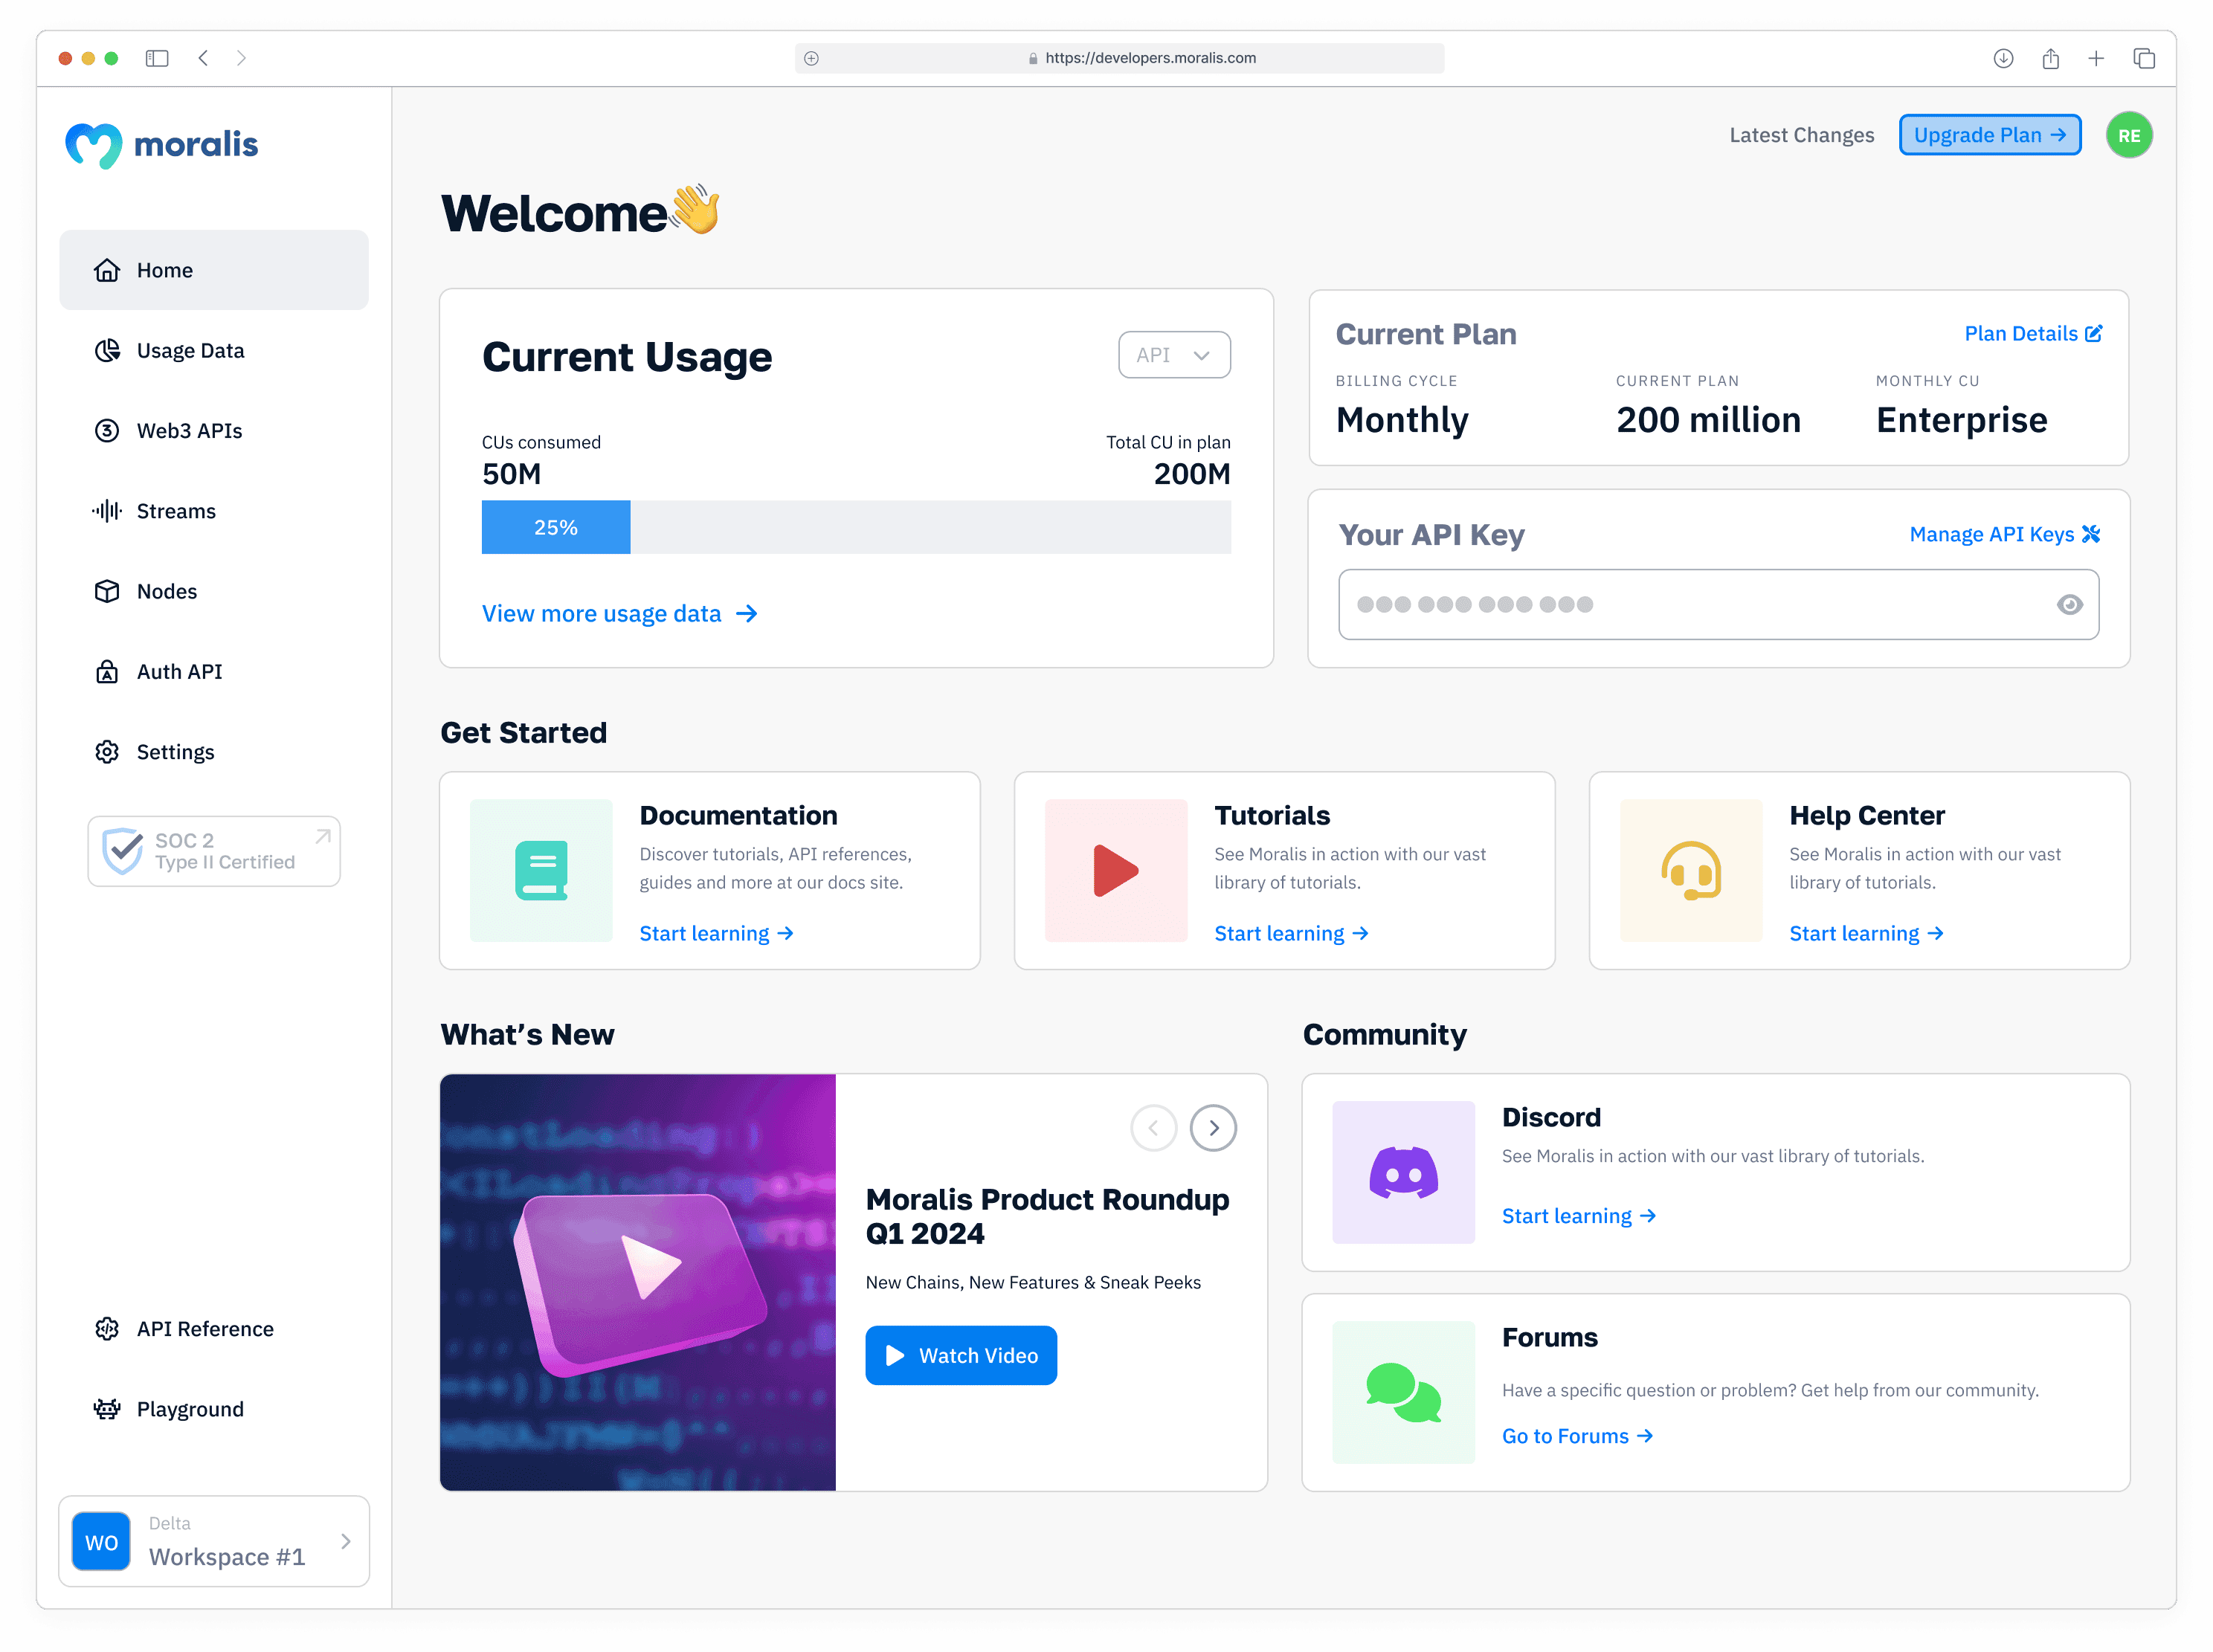
Task: Click the 50M CUs consumed value
Action: pos(511,474)
